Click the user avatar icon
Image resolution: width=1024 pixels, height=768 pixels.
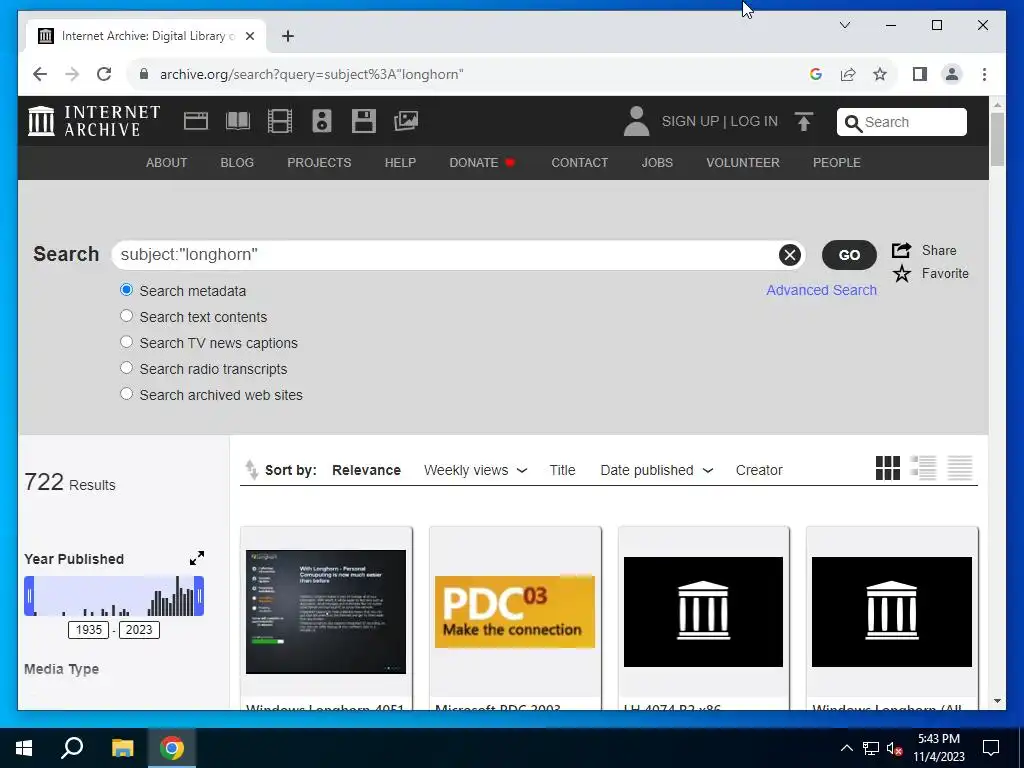pyautogui.click(x=636, y=121)
